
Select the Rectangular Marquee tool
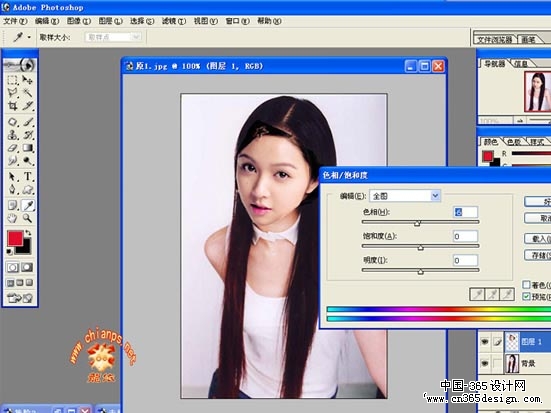(x=13, y=80)
